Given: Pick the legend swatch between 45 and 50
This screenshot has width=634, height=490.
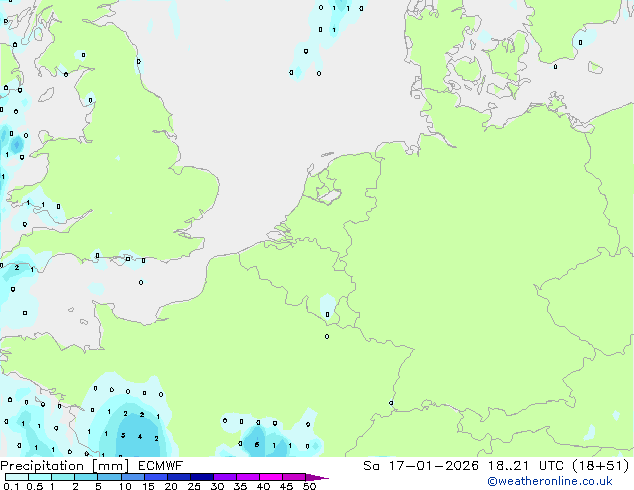Looking at the screenshot, I should (294, 477).
